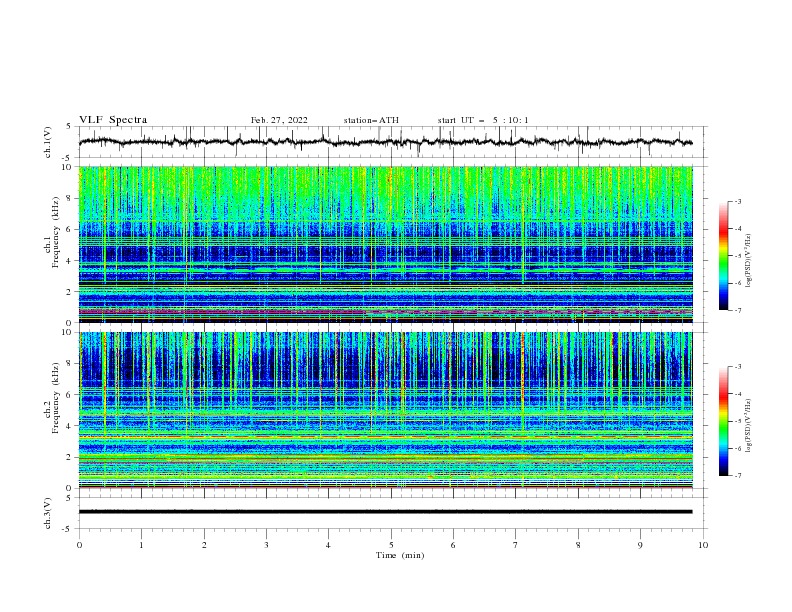Click the 'station=ATH' label

click(371, 120)
